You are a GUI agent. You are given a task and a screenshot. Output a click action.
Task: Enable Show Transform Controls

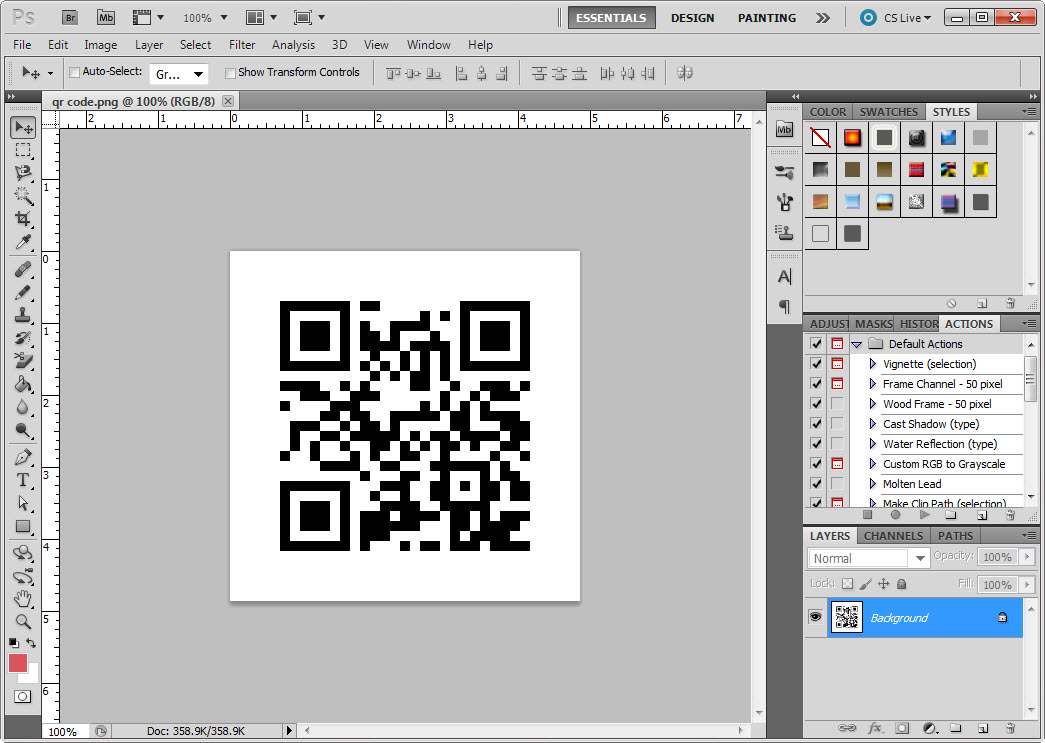(x=230, y=72)
